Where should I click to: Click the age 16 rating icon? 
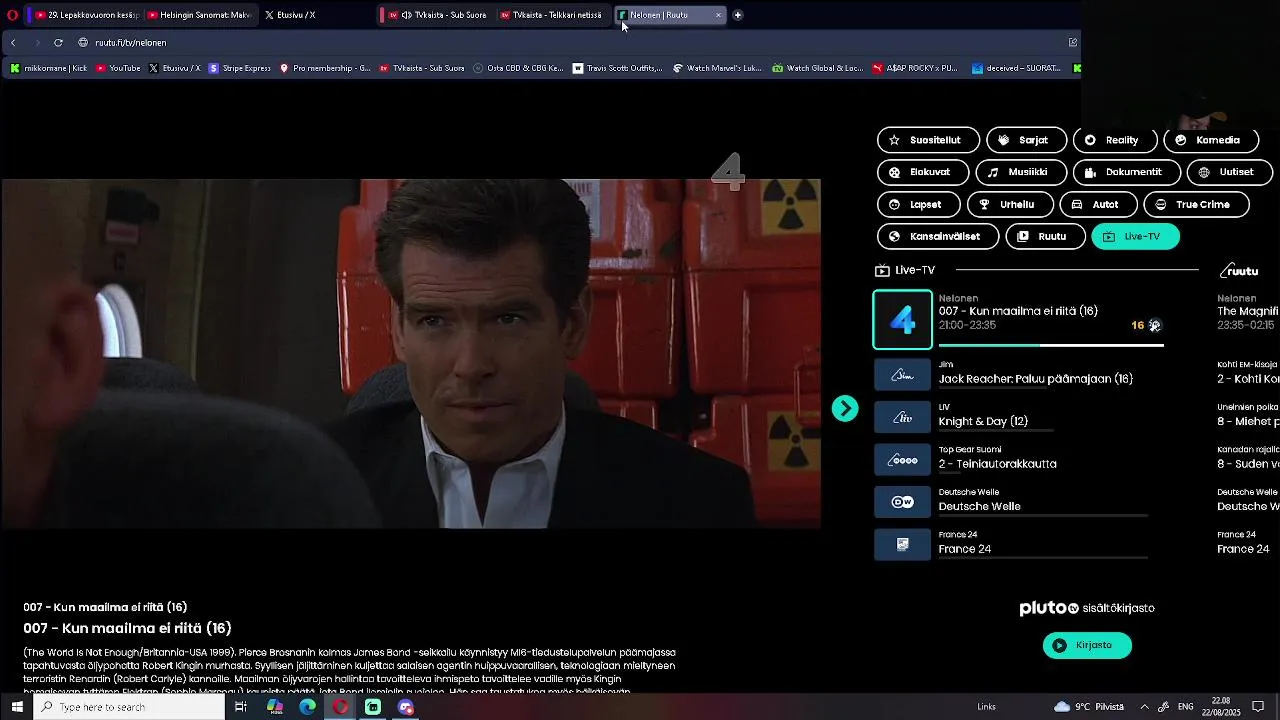[1137, 325]
